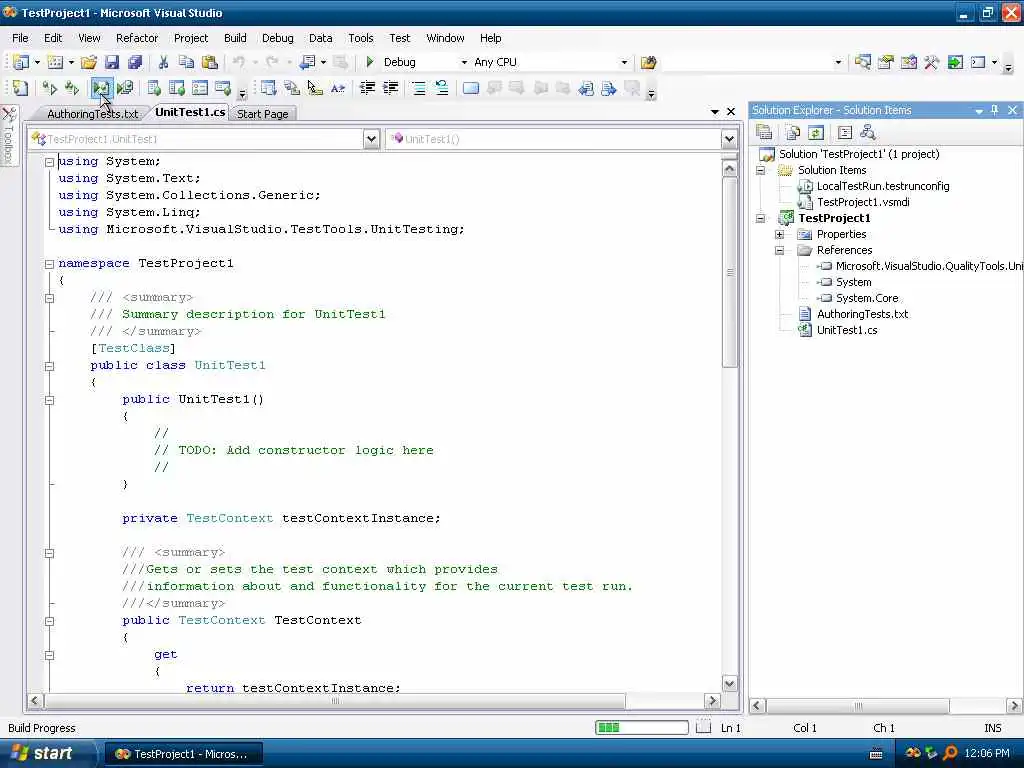Uncomment the selected lines icon

coord(442,88)
